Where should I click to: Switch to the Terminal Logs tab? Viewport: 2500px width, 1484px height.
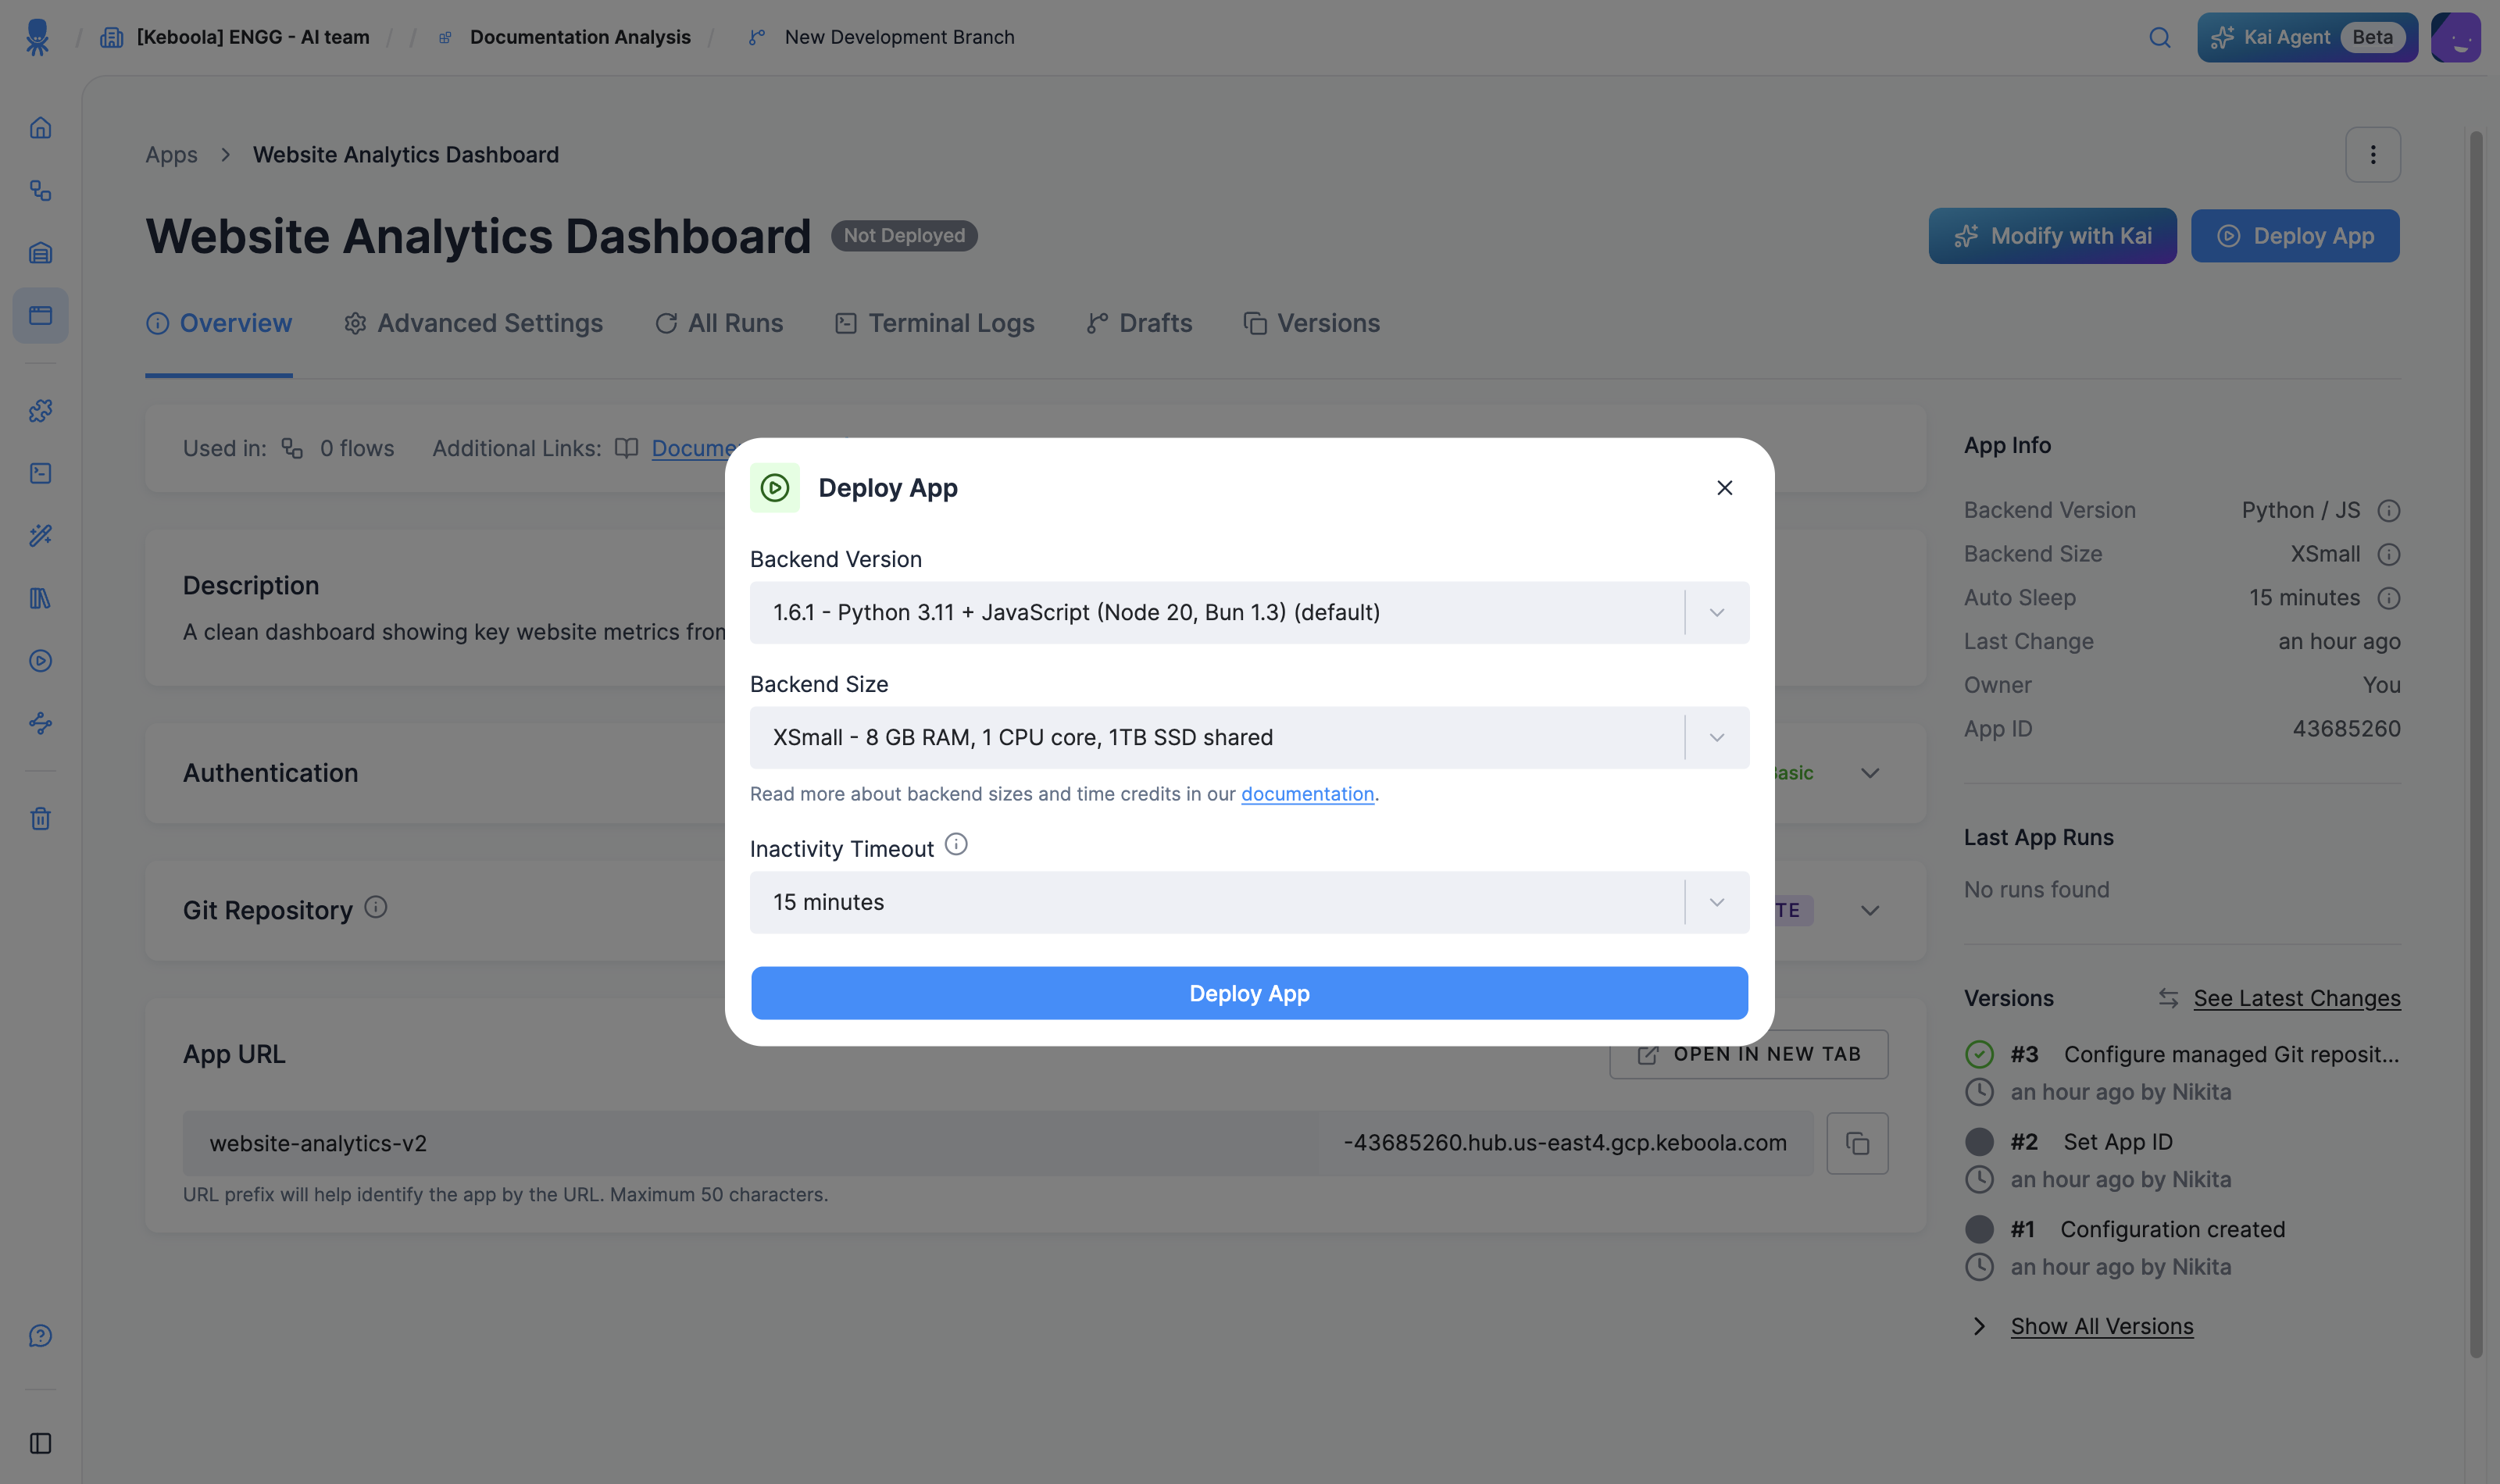[x=934, y=323]
